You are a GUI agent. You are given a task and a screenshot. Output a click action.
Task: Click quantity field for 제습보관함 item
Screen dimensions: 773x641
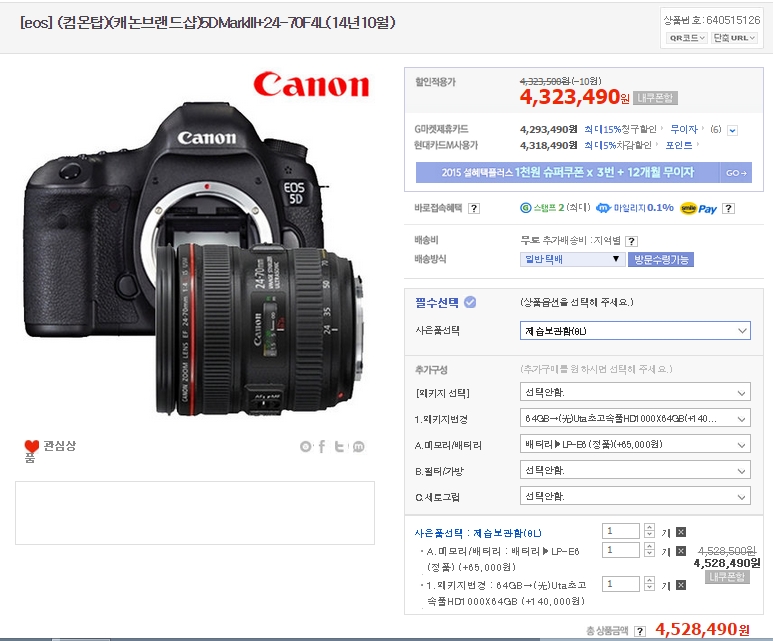621,531
